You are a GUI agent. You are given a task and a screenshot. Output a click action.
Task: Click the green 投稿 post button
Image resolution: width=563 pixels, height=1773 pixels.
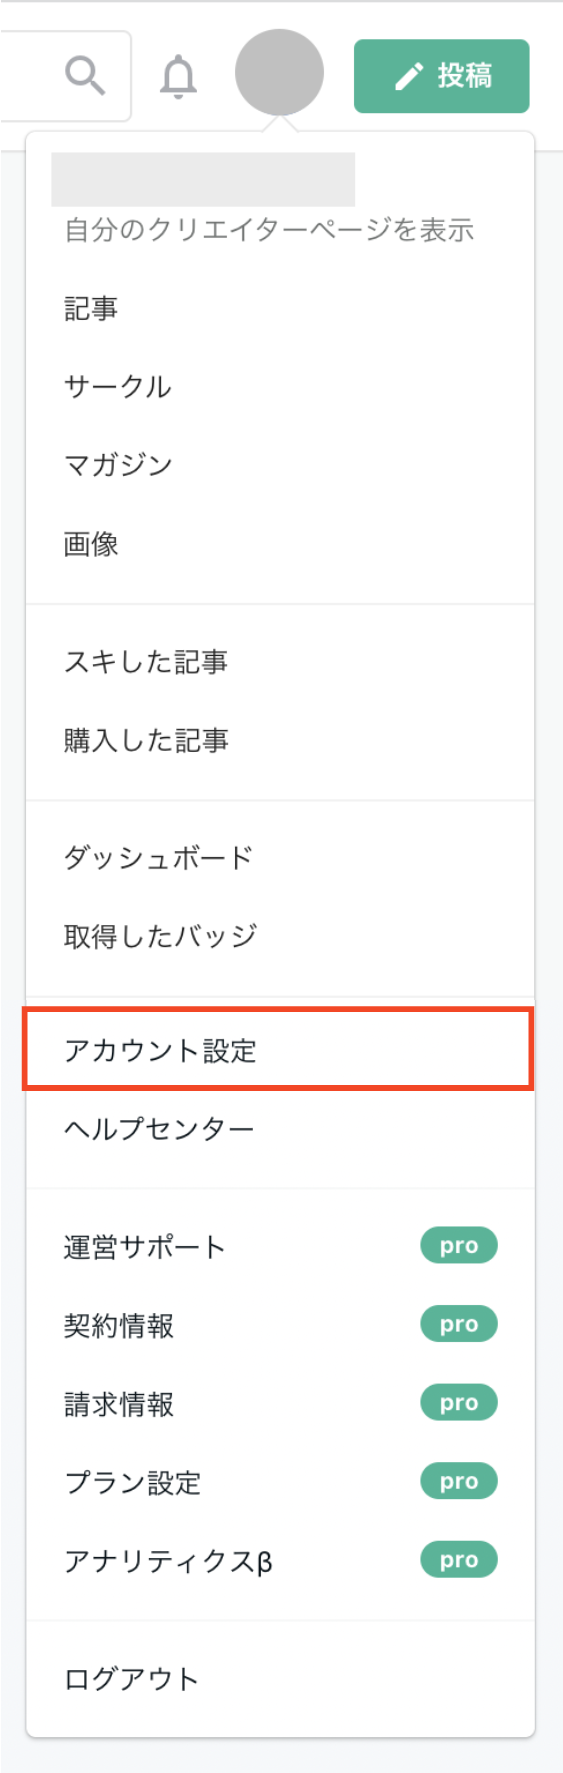pyautogui.click(x=441, y=76)
